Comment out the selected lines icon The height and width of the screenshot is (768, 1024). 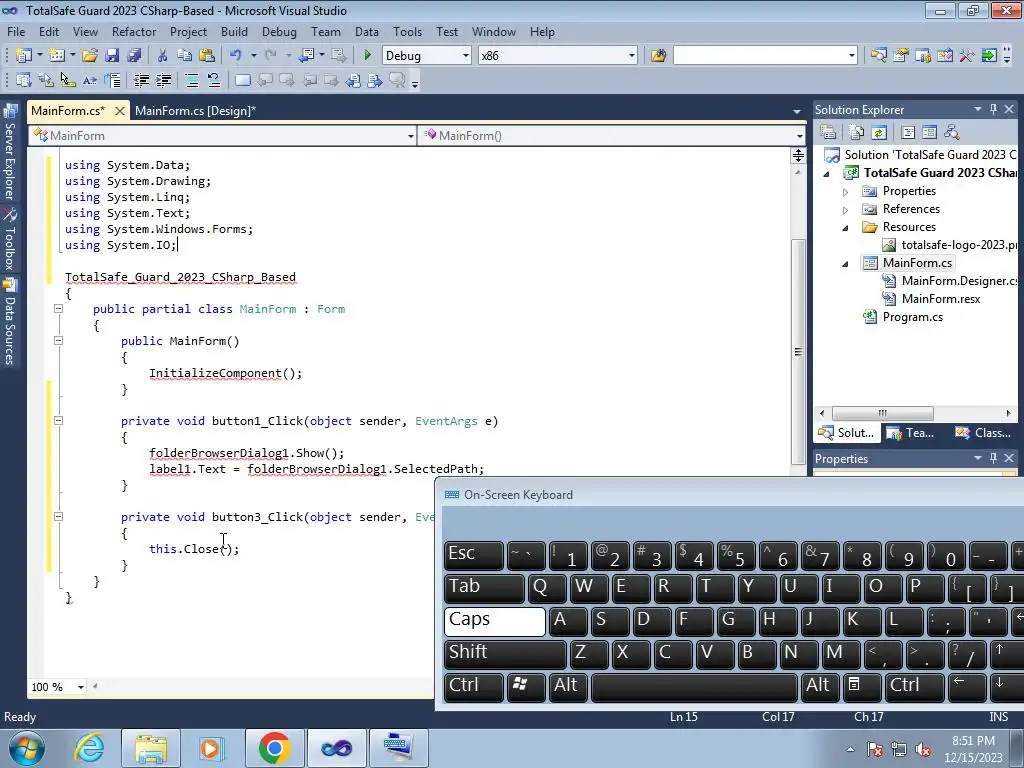192,80
